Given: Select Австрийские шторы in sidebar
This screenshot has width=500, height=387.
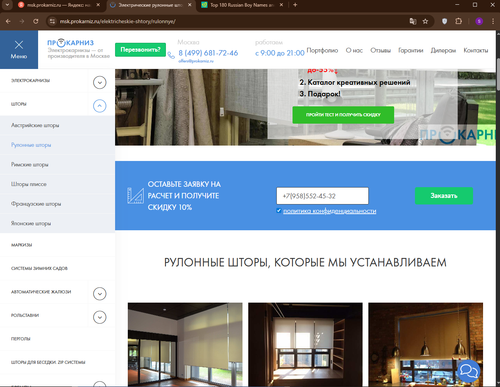Looking at the screenshot, I should coord(35,125).
